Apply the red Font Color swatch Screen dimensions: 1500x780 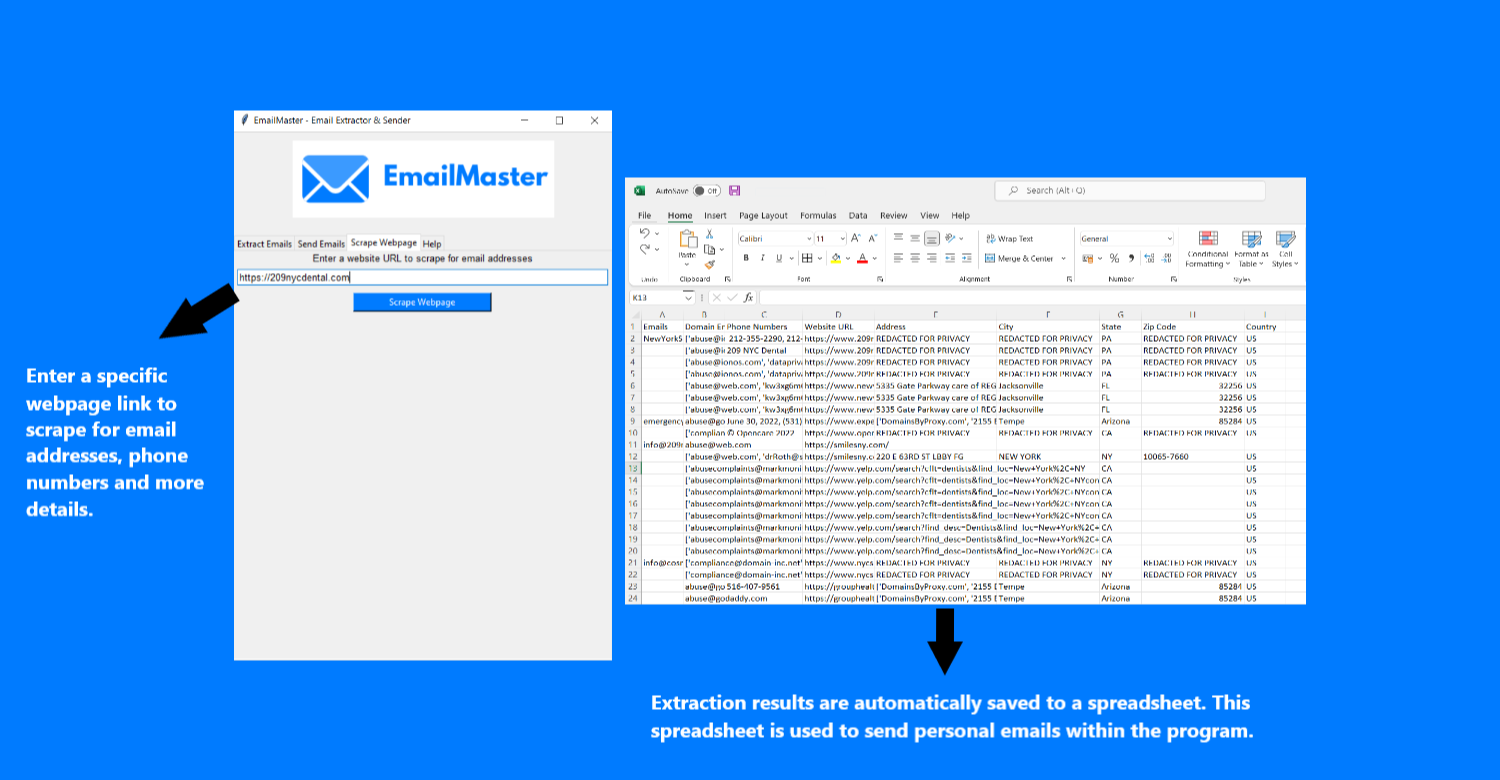point(862,258)
